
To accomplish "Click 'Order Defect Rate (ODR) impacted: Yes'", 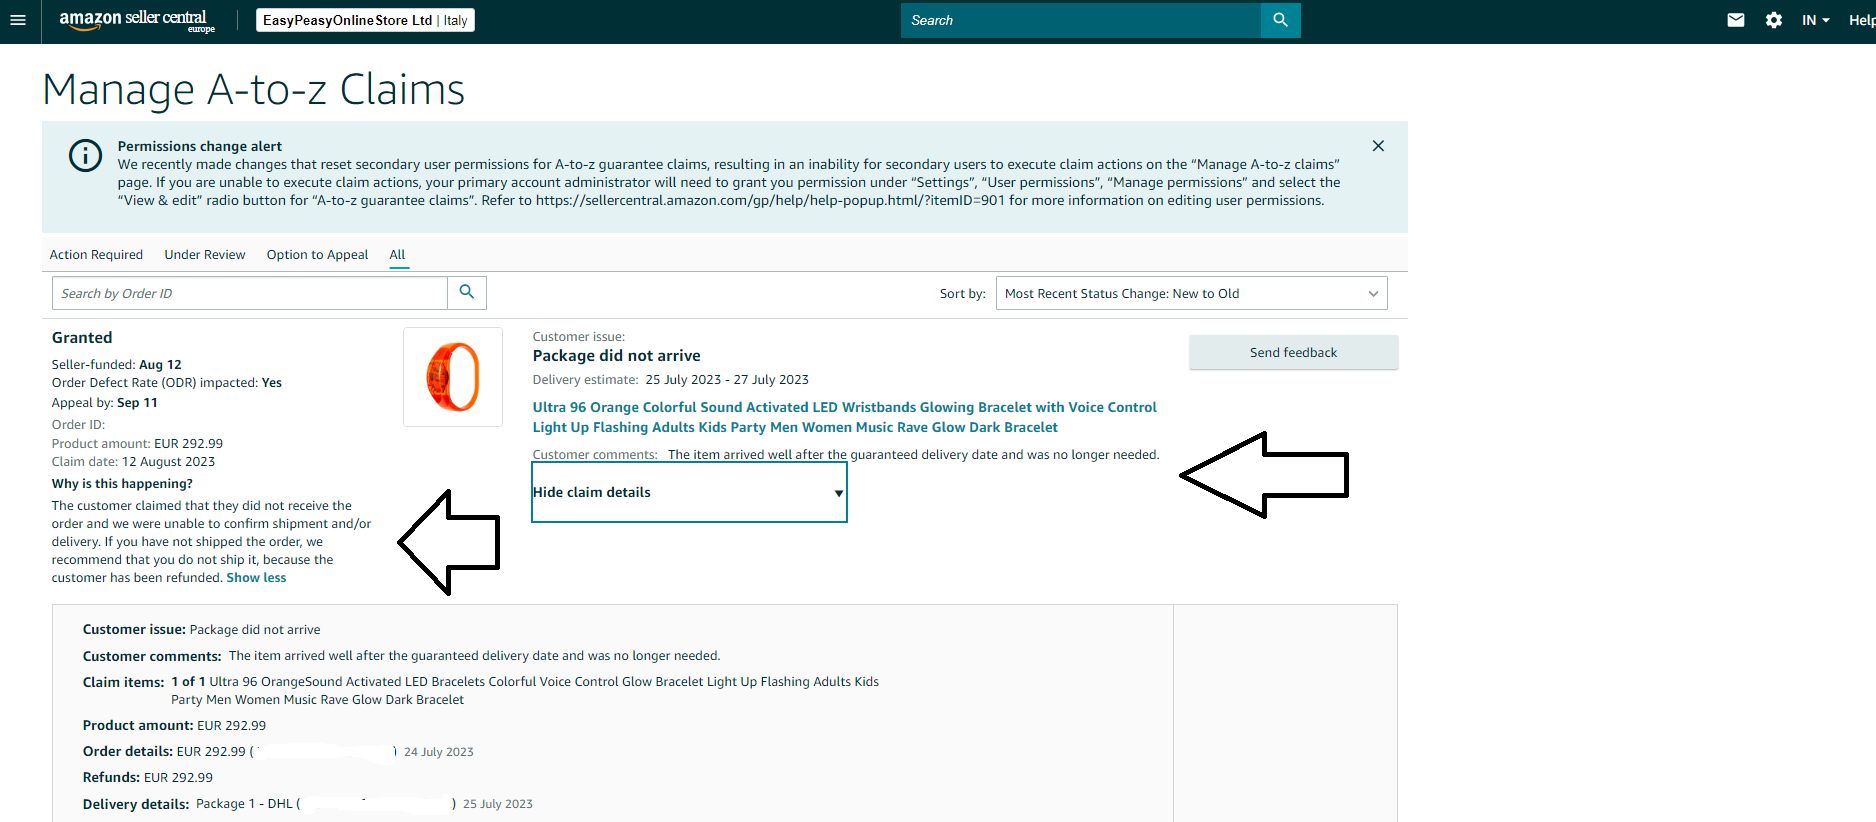I will pos(166,383).
